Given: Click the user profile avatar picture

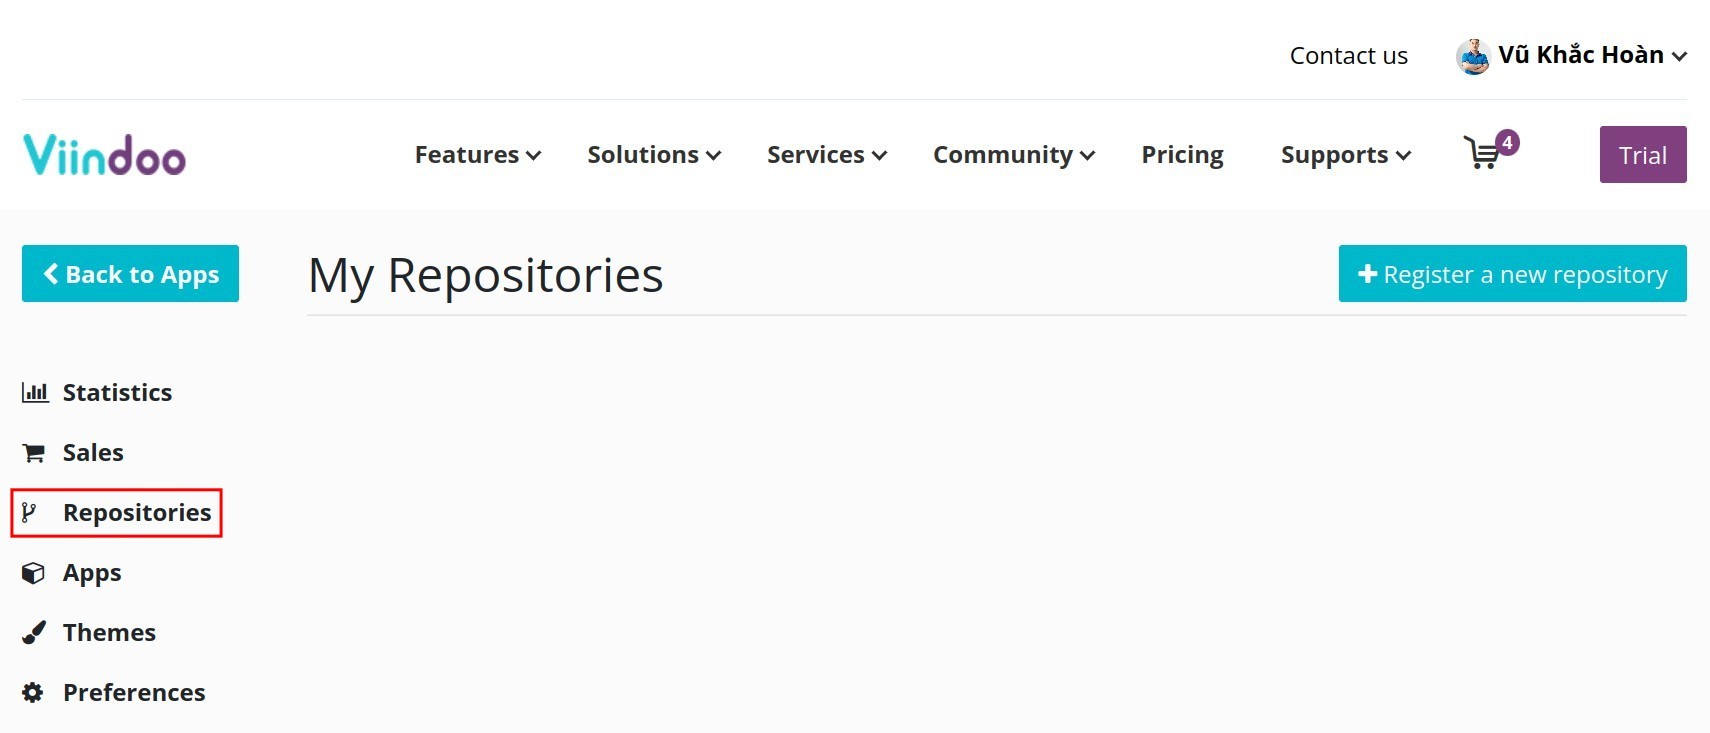Looking at the screenshot, I should coord(1472,55).
